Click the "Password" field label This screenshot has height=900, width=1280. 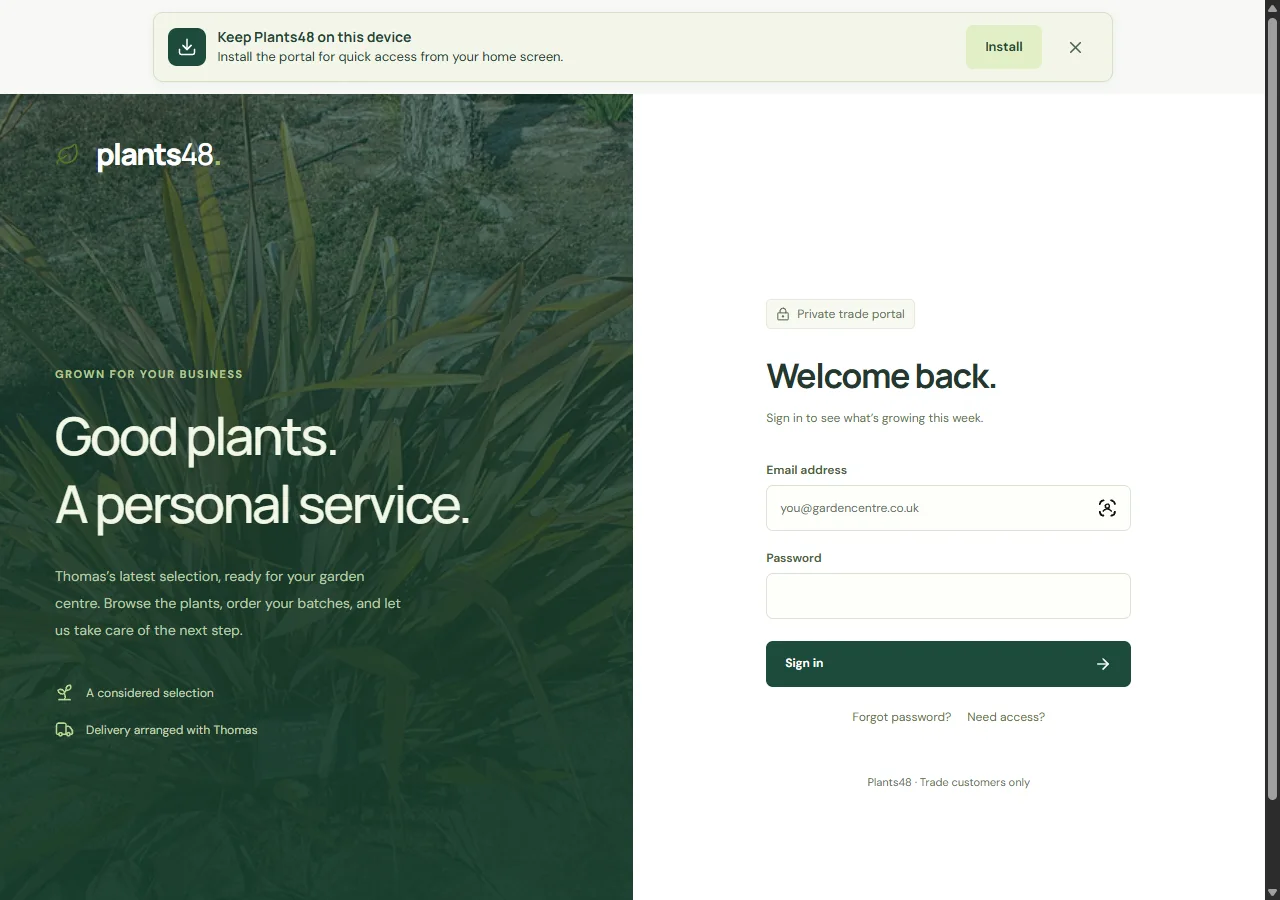point(794,558)
